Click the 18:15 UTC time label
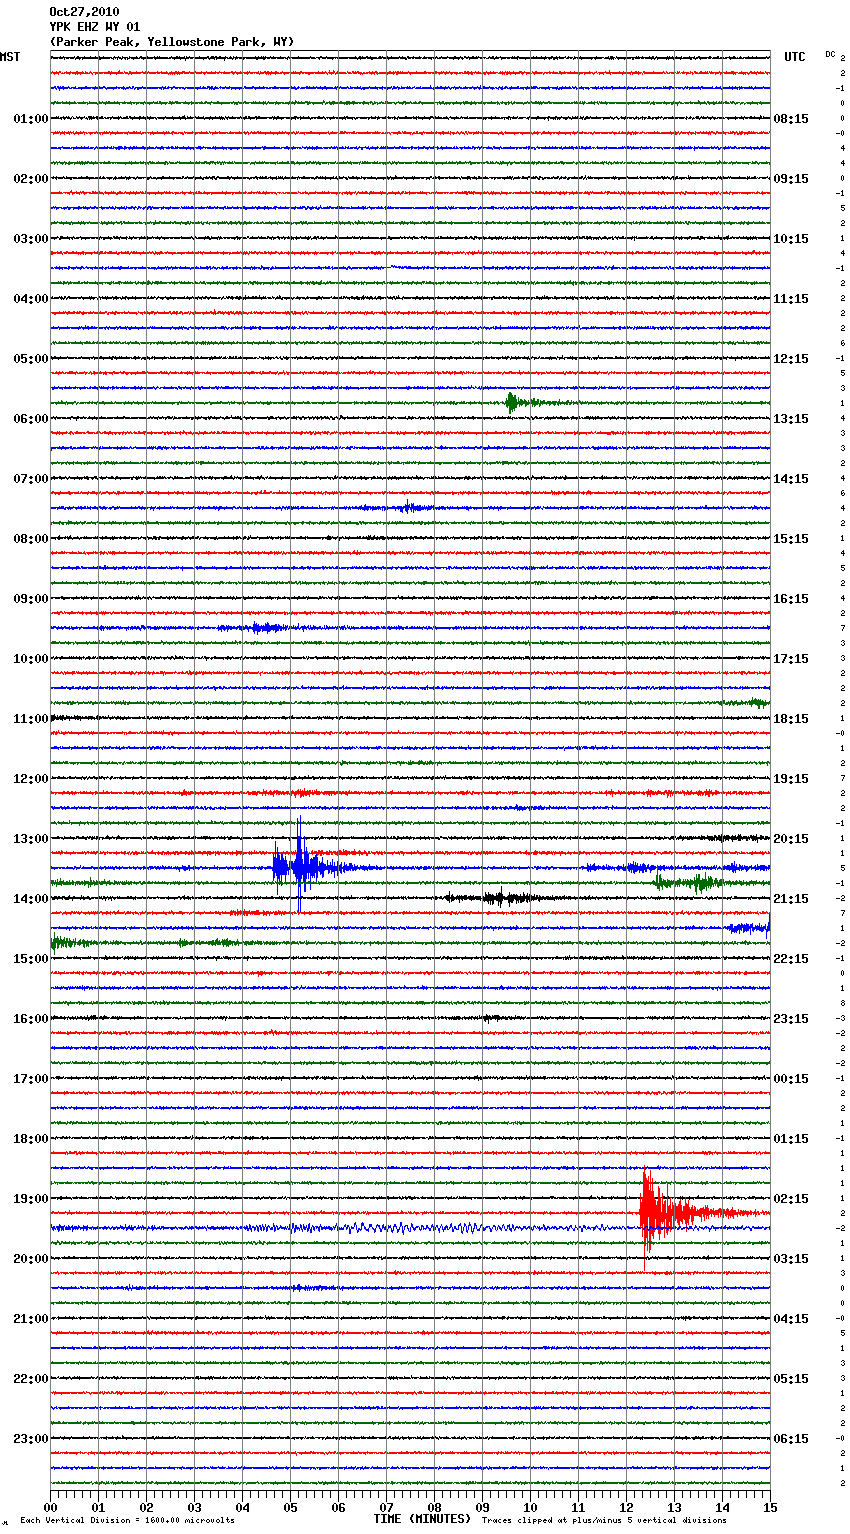850x1534 pixels. click(x=791, y=719)
